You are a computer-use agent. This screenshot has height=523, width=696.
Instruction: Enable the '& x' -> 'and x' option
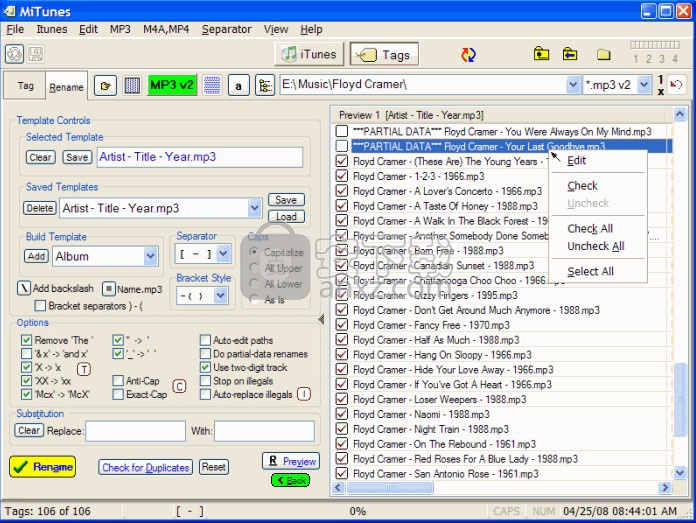coord(27,354)
